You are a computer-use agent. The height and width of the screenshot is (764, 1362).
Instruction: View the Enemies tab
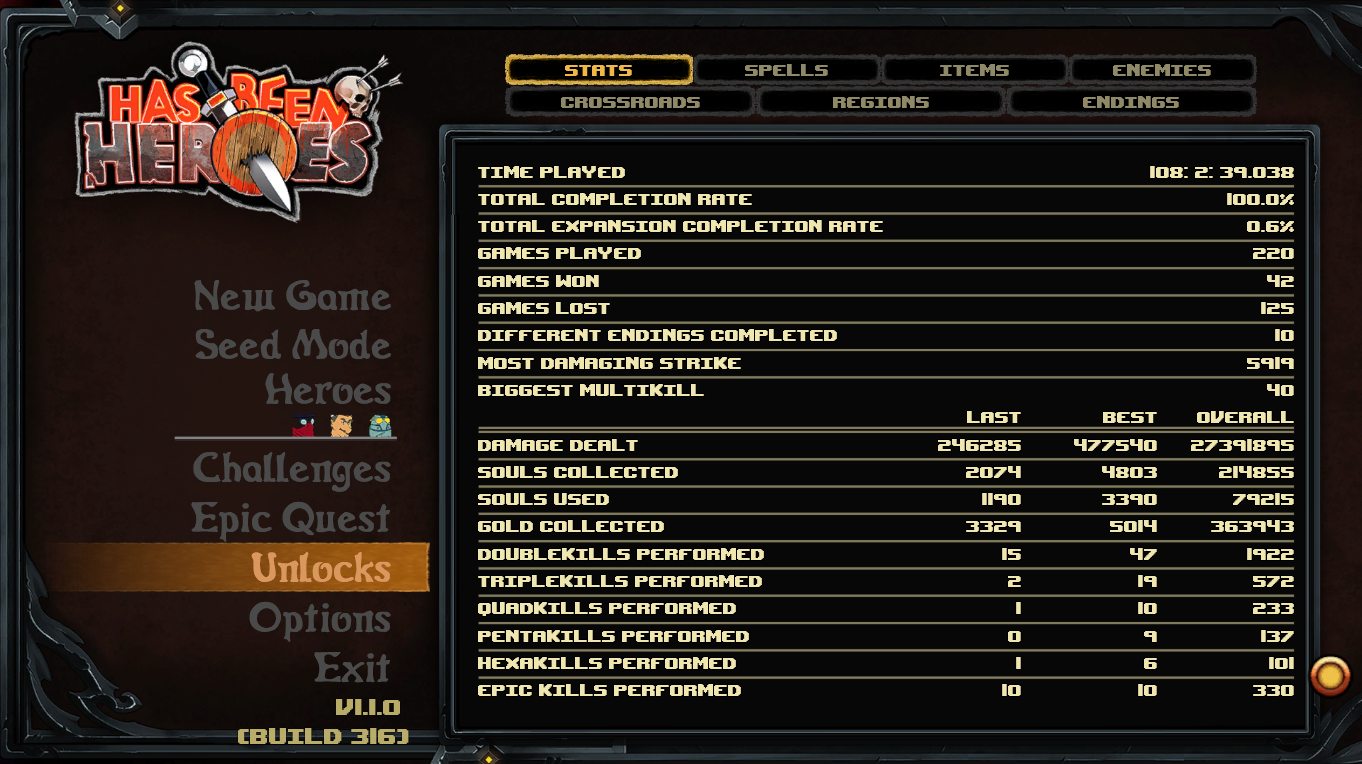[1162, 70]
